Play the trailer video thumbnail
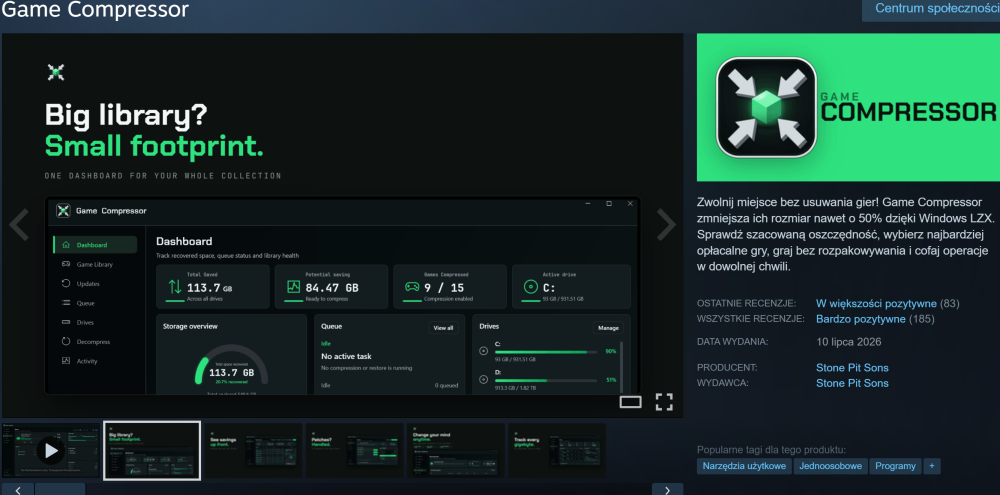Screen dimensions: 1000x495 point(51,450)
